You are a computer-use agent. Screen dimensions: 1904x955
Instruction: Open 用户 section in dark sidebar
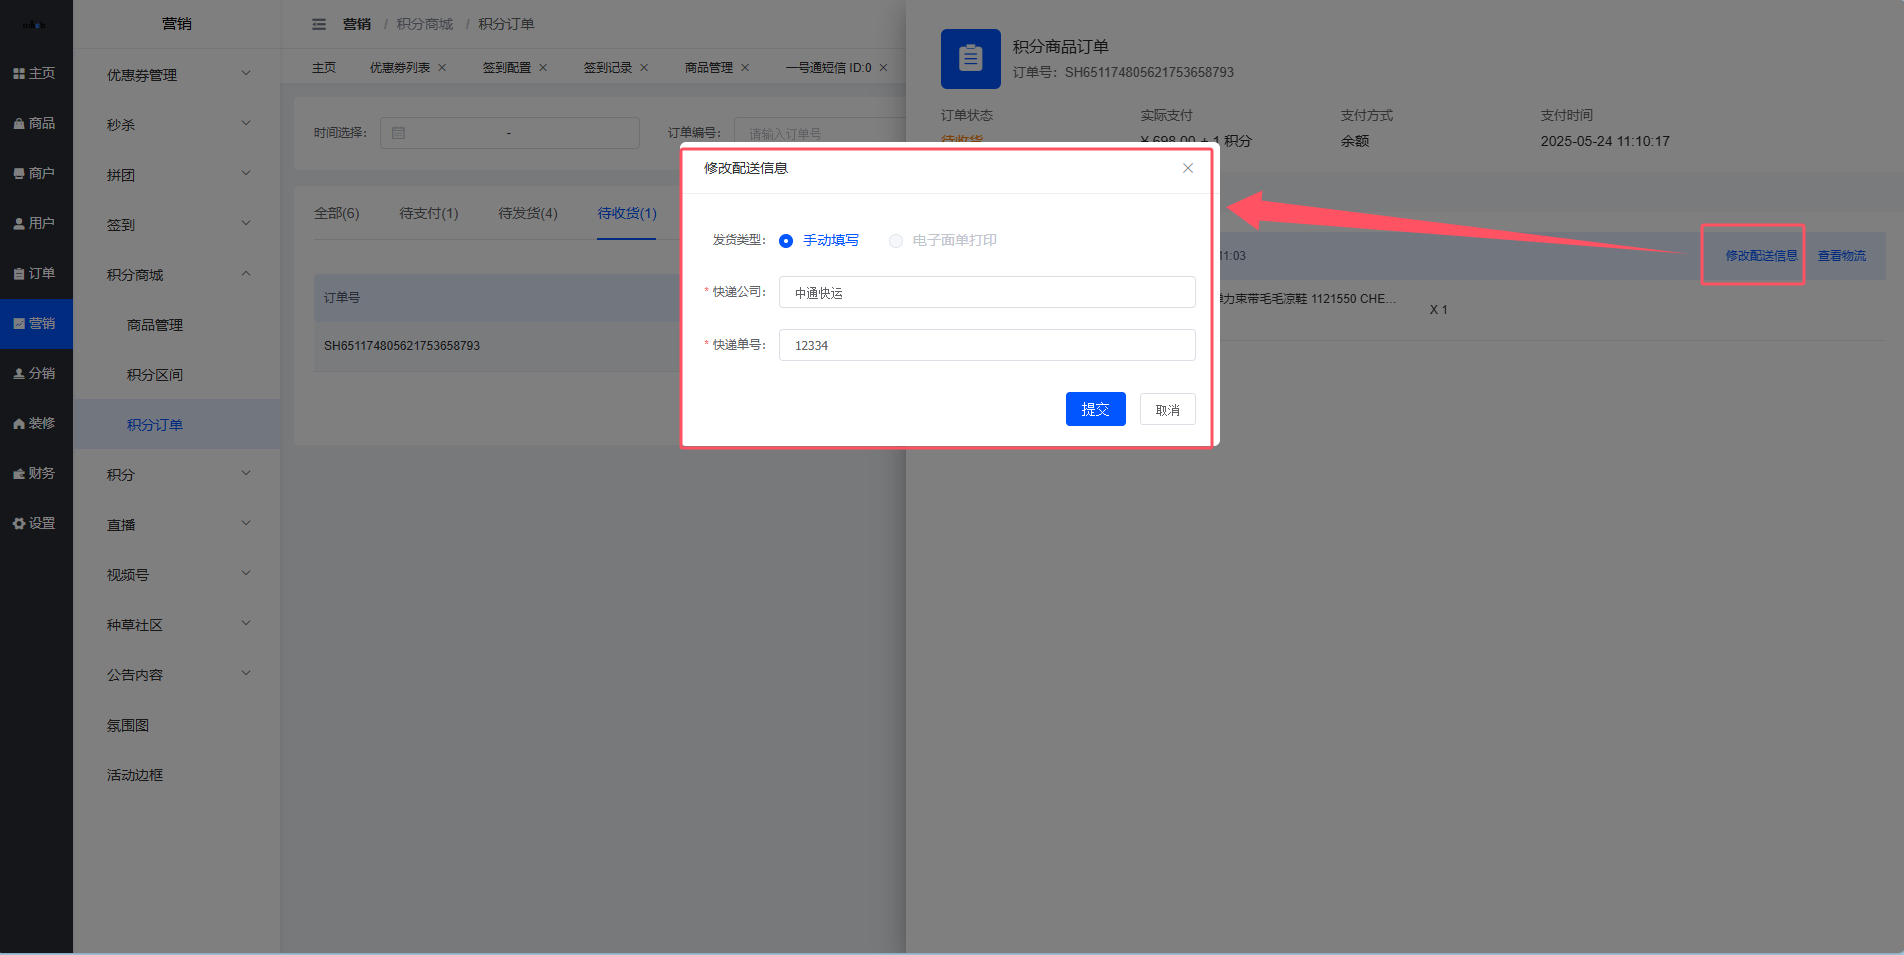(x=35, y=223)
